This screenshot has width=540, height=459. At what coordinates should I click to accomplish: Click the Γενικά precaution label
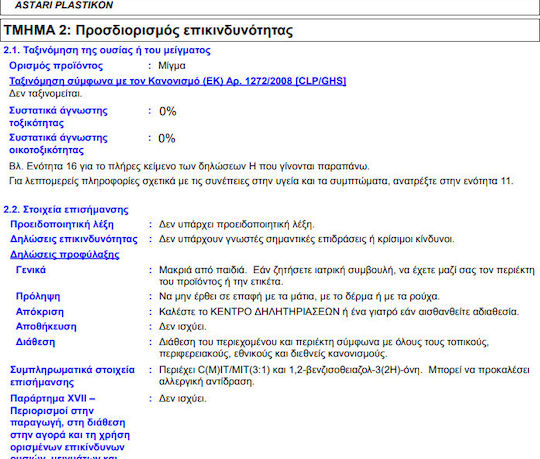(31, 270)
